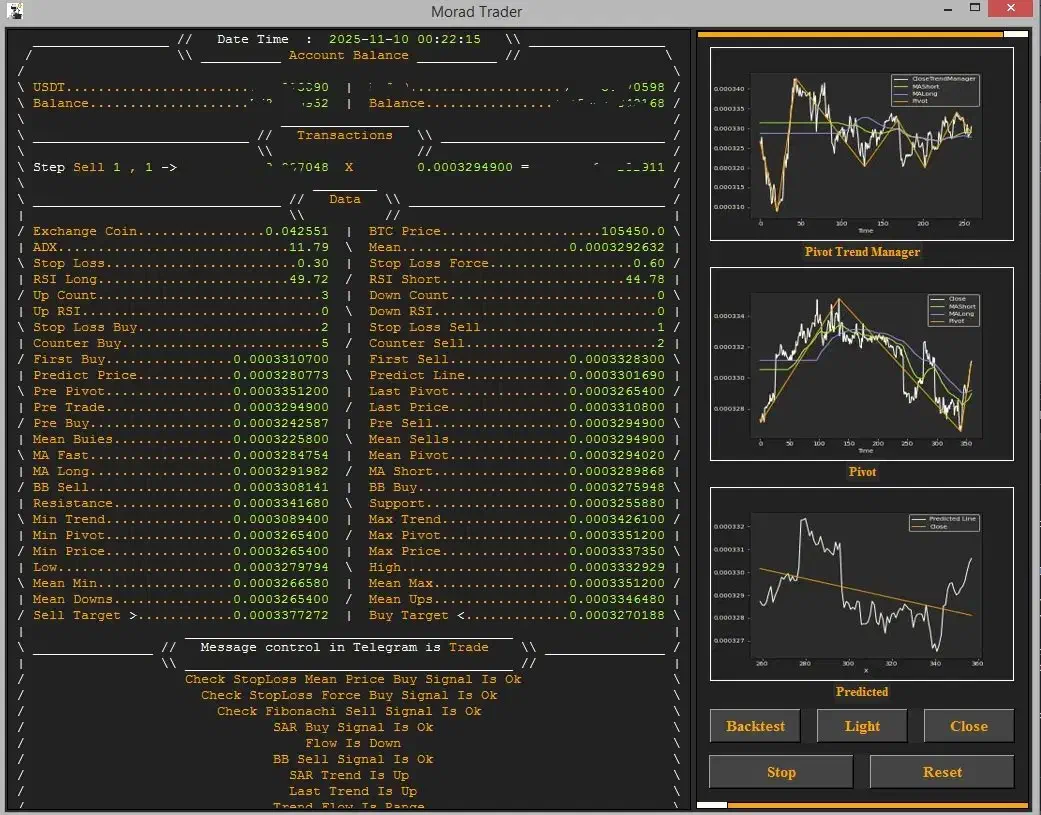
Task: Maximize the Morad Trader window
Action: [972, 10]
